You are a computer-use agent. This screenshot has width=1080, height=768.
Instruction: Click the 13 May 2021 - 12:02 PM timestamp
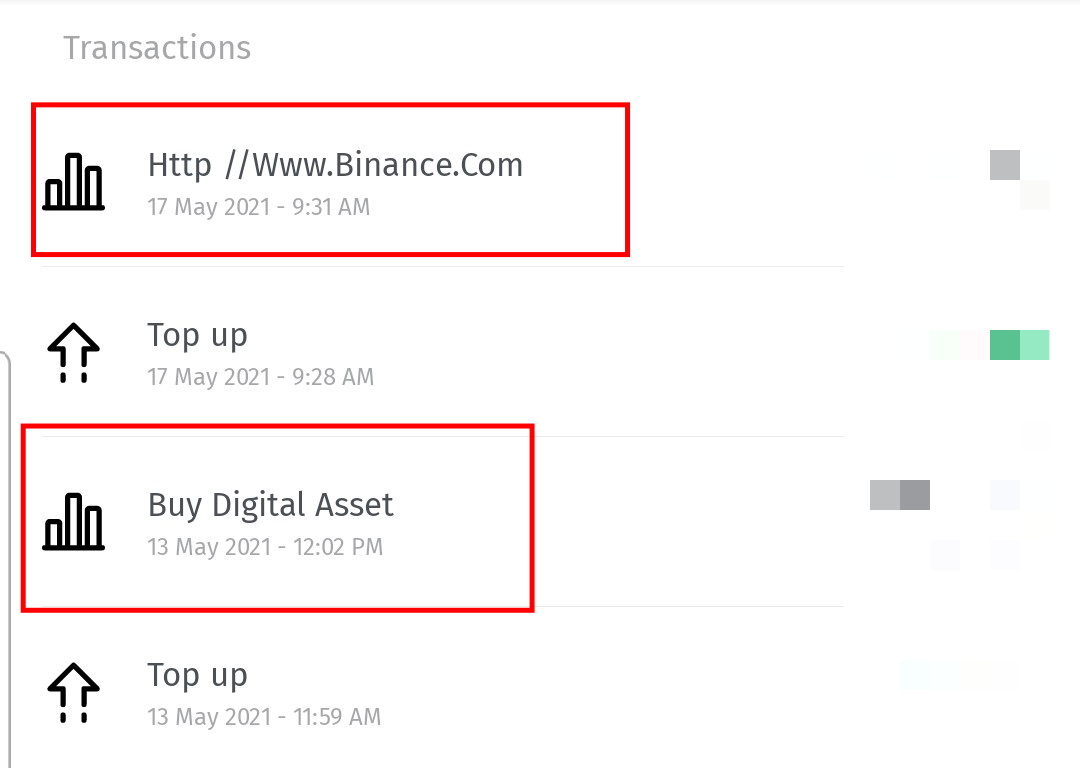265,547
